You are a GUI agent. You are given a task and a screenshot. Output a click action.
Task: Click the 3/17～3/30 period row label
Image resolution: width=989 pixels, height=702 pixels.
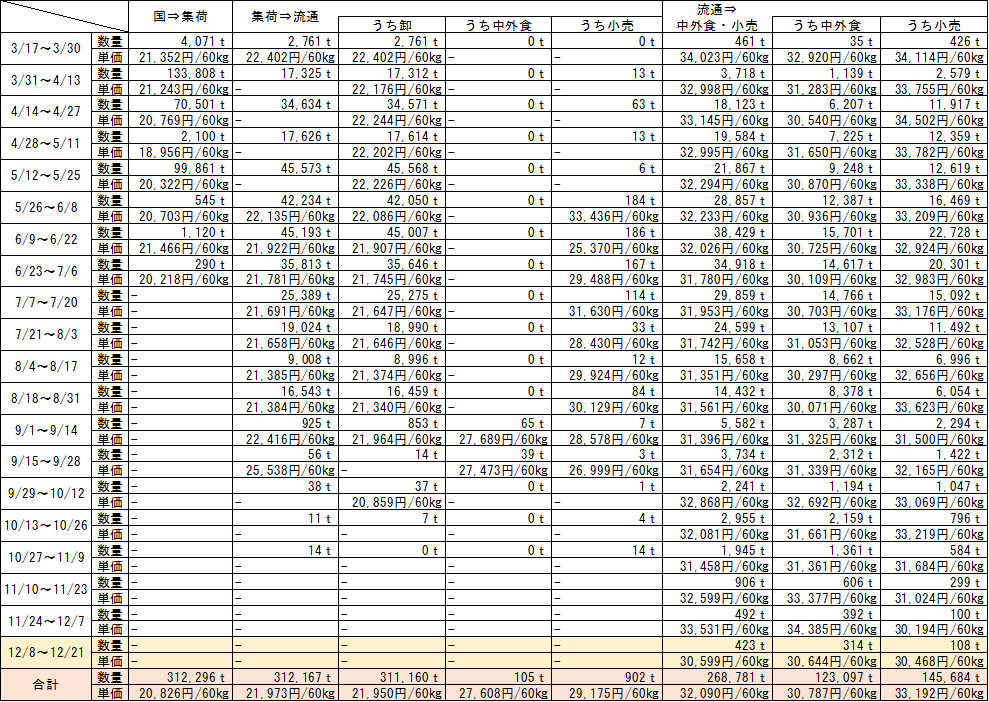point(47,49)
